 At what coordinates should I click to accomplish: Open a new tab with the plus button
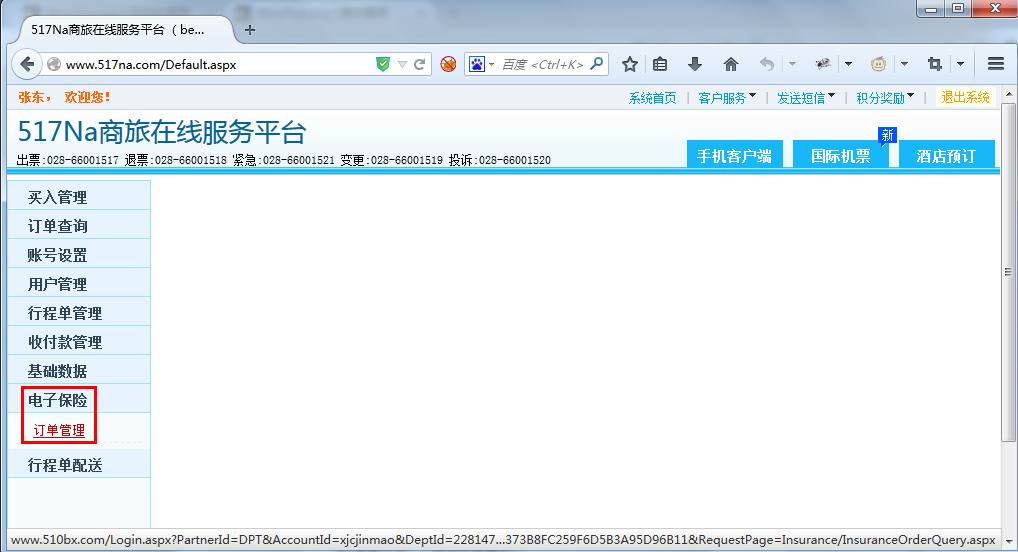pyautogui.click(x=250, y=30)
